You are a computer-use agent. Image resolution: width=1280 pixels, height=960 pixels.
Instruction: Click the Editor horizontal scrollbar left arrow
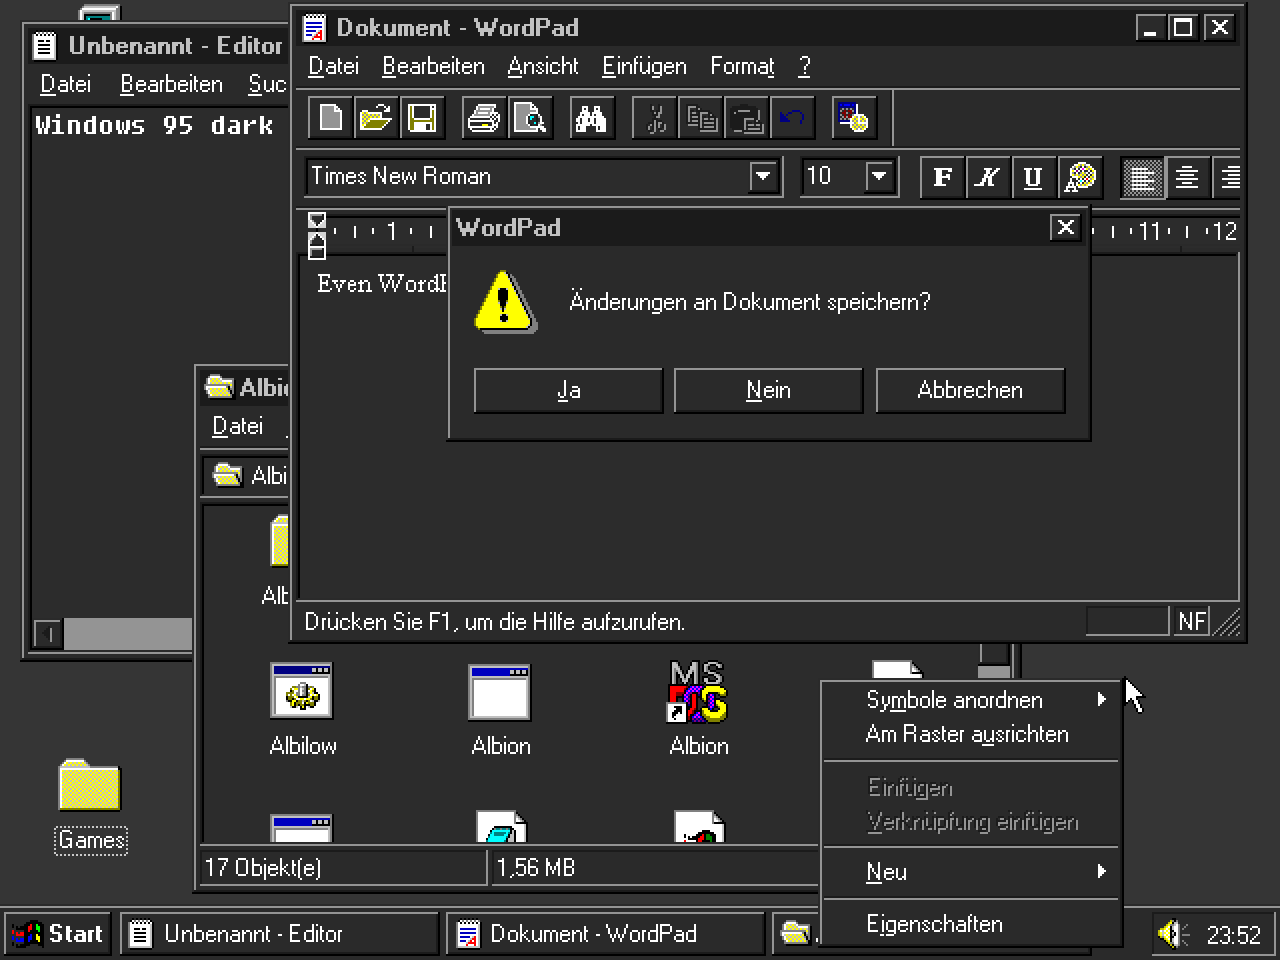[48, 633]
